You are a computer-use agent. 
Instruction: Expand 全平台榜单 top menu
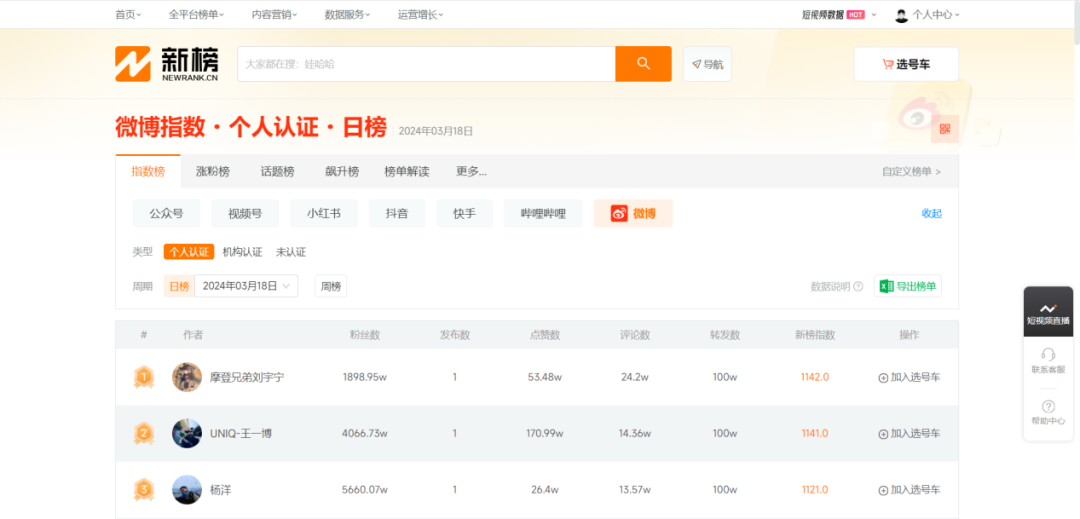click(196, 14)
